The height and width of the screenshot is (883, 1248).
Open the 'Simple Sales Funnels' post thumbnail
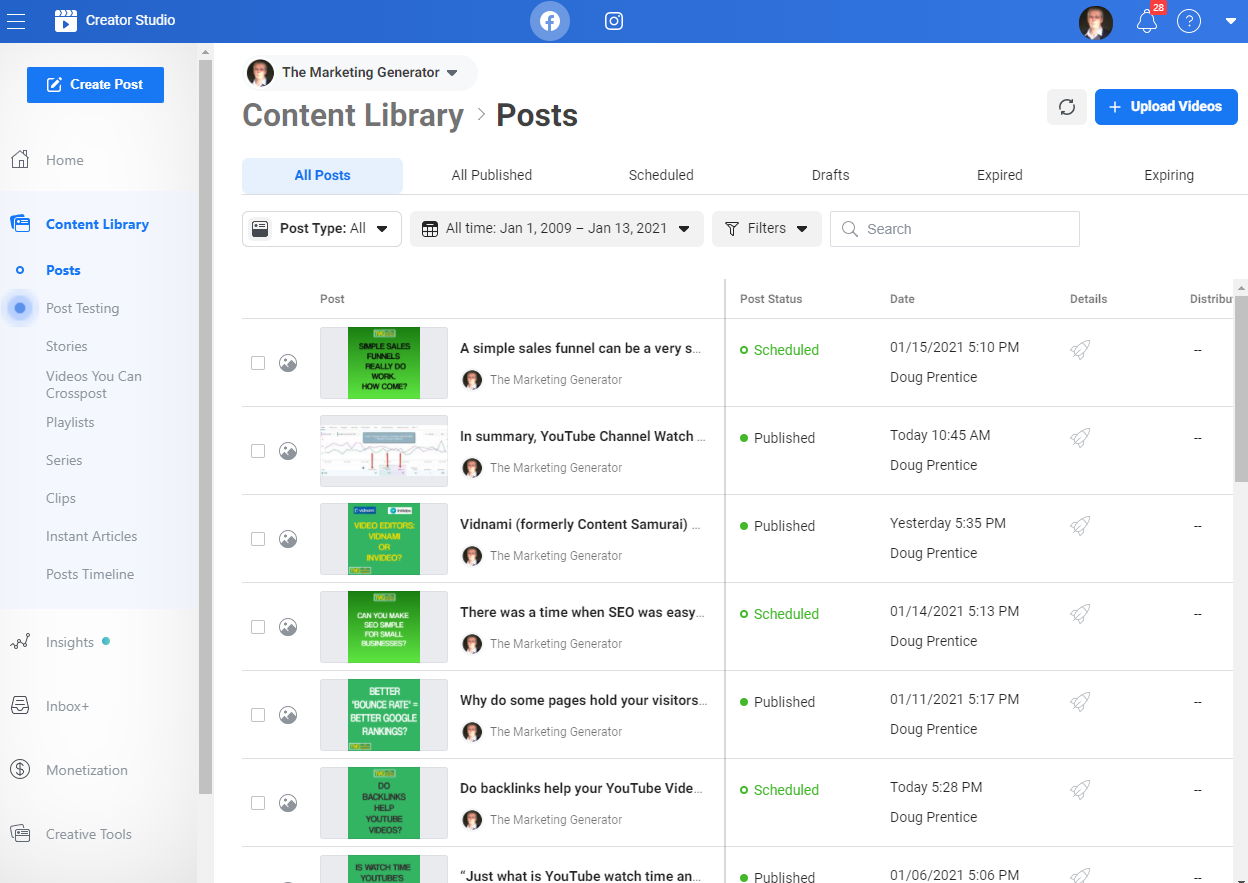[384, 363]
